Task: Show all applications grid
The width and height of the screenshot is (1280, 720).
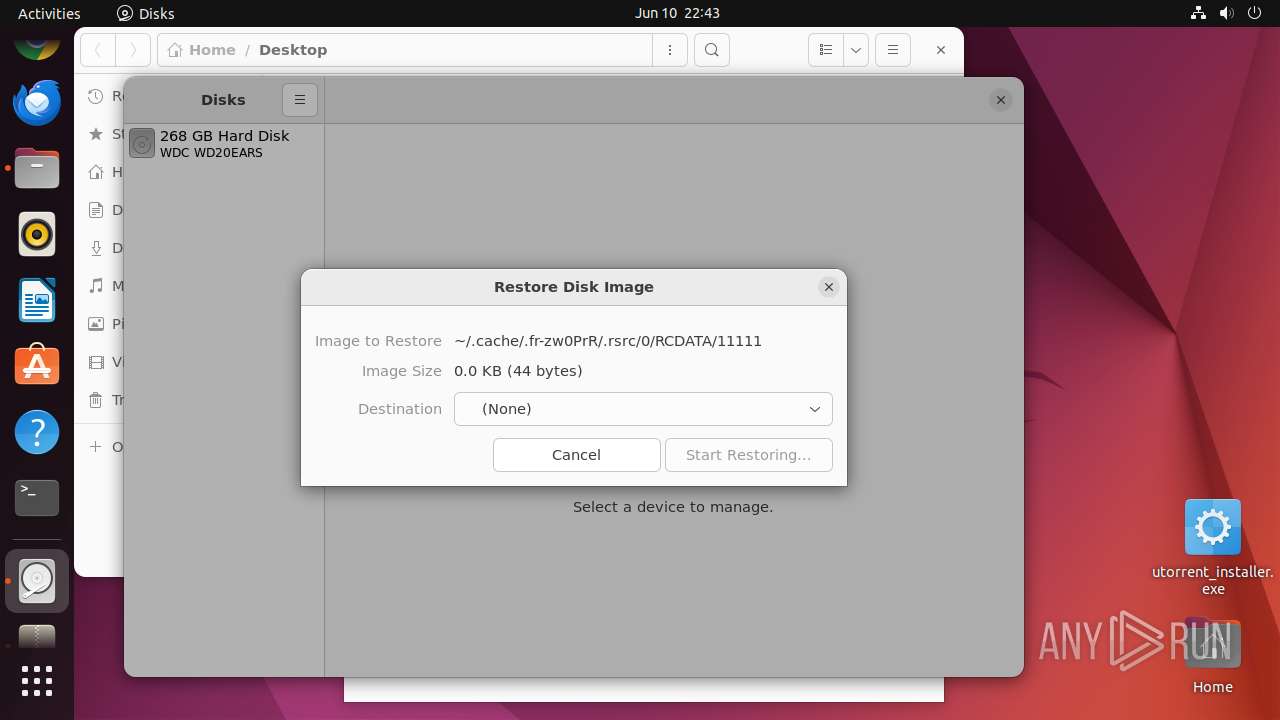Action: click(37, 681)
